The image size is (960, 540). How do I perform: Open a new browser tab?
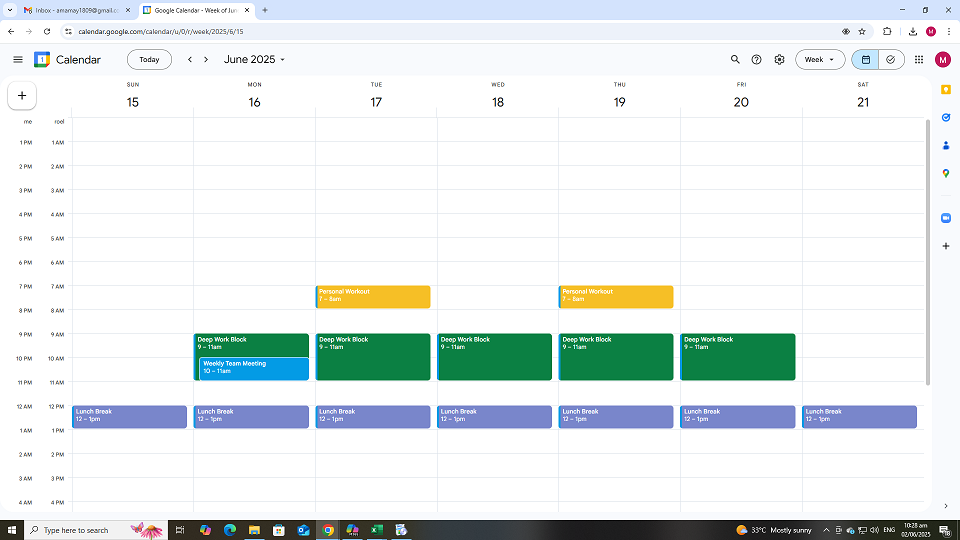click(x=265, y=10)
